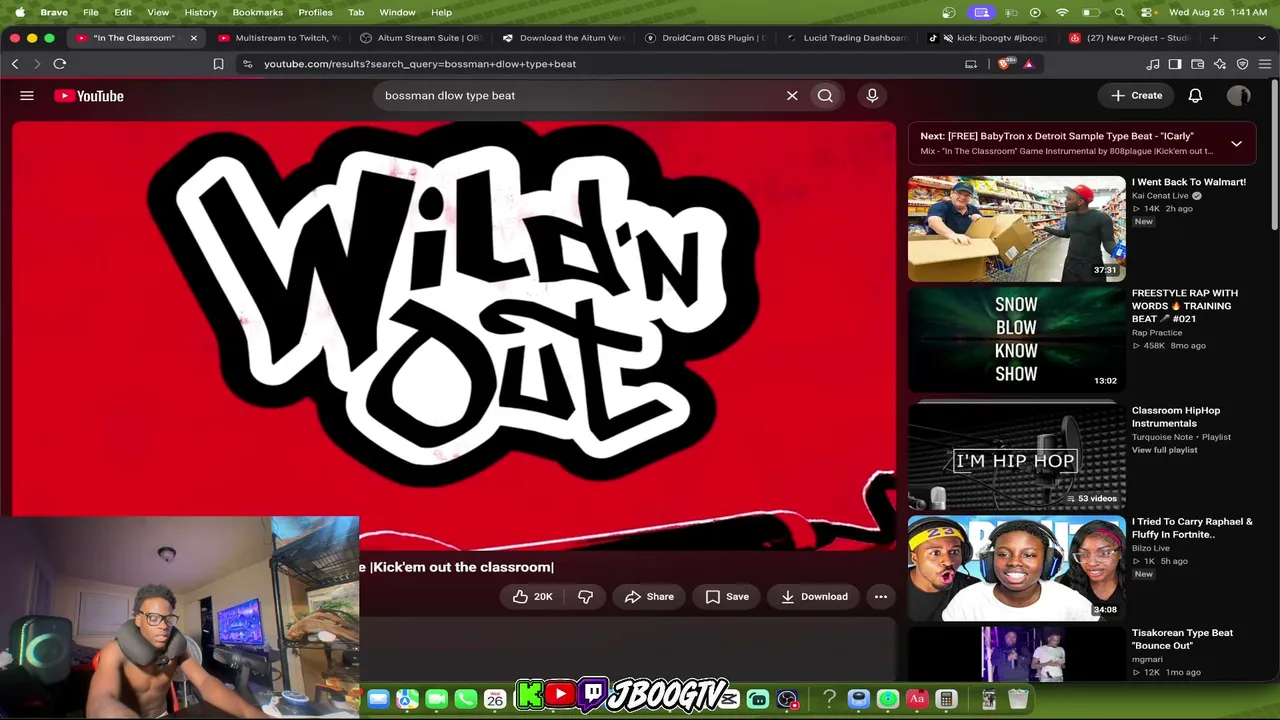
Task: Open Calculator from the Dock
Action: [x=946, y=700]
